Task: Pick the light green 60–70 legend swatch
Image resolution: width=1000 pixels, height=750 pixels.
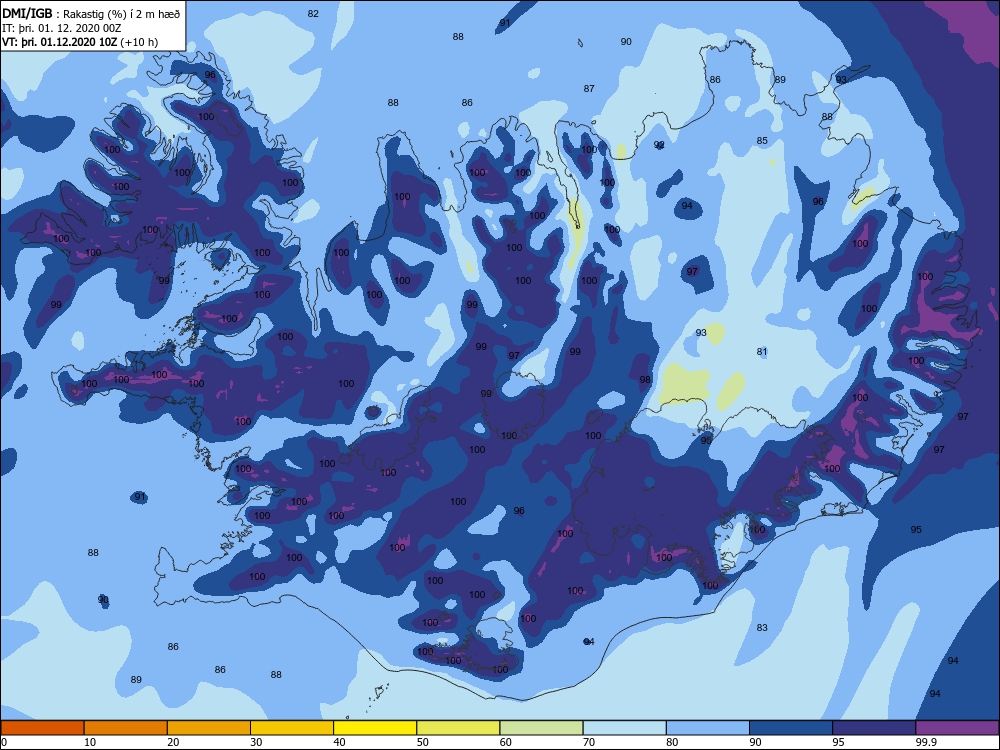Action: click(x=541, y=728)
